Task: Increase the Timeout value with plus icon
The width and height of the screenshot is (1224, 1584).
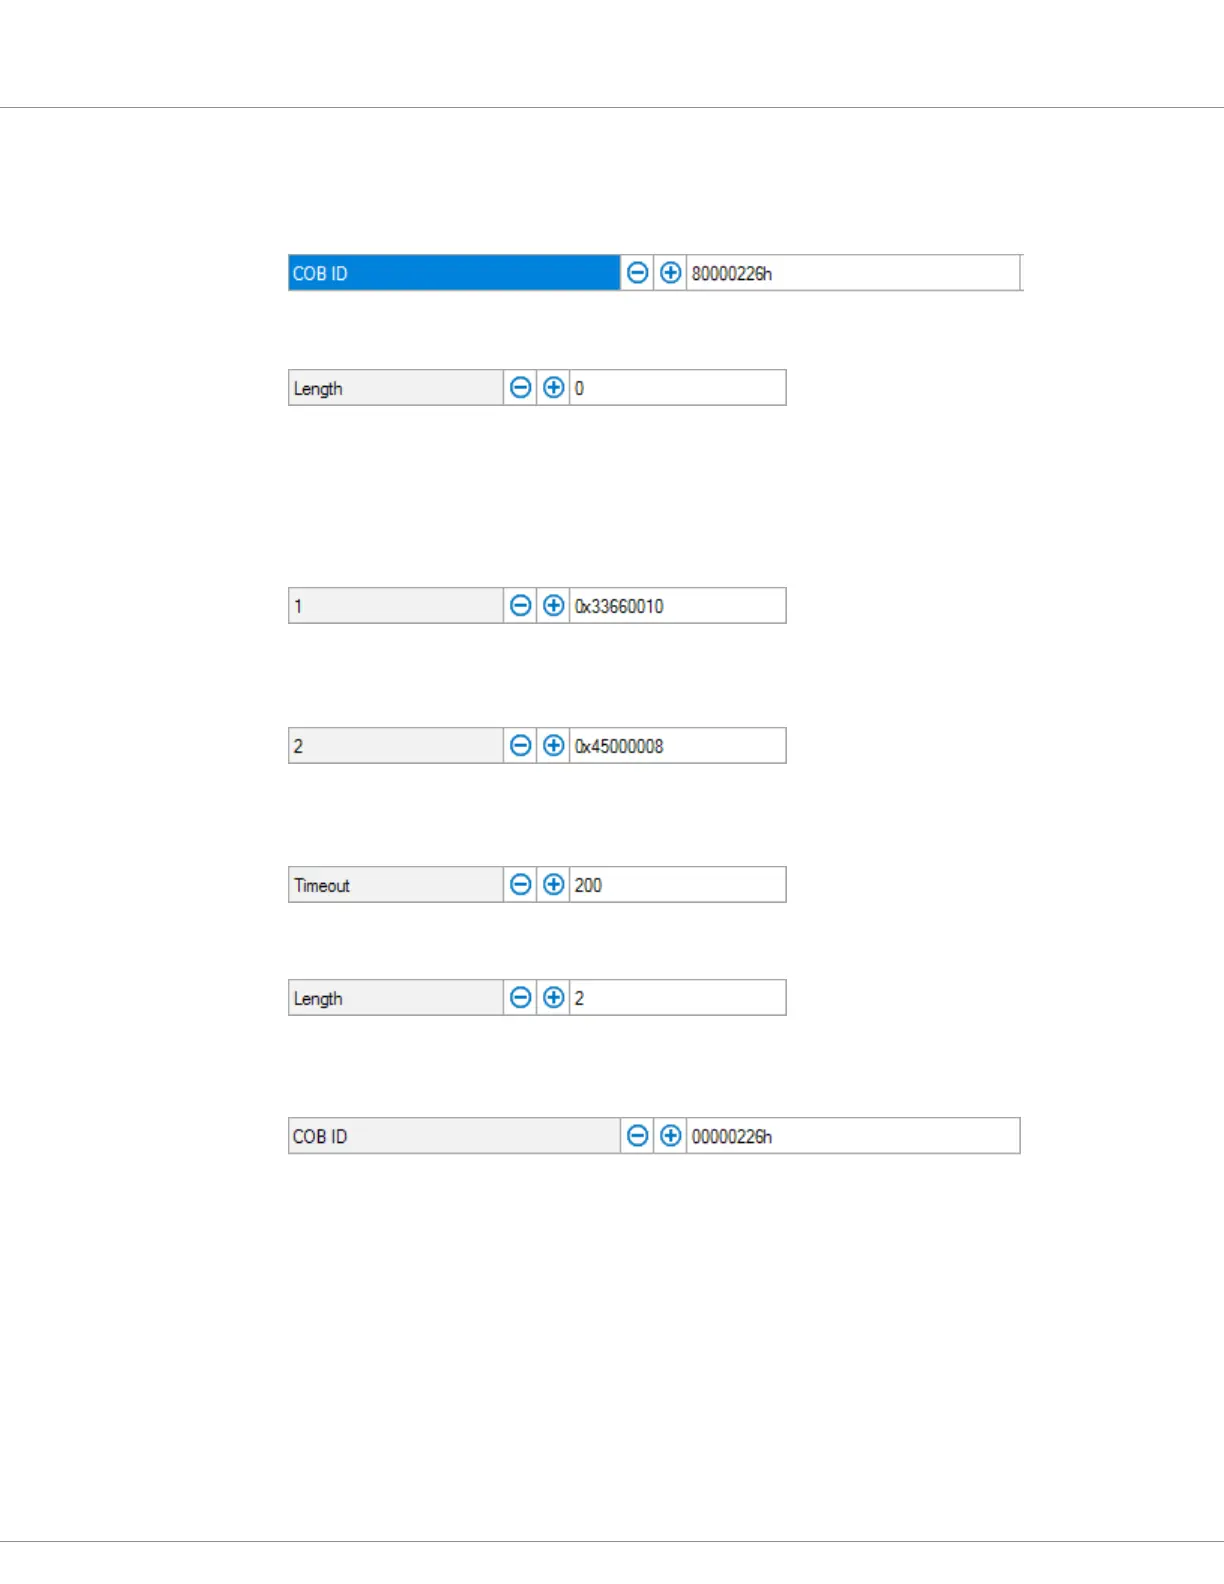Action: click(x=553, y=885)
